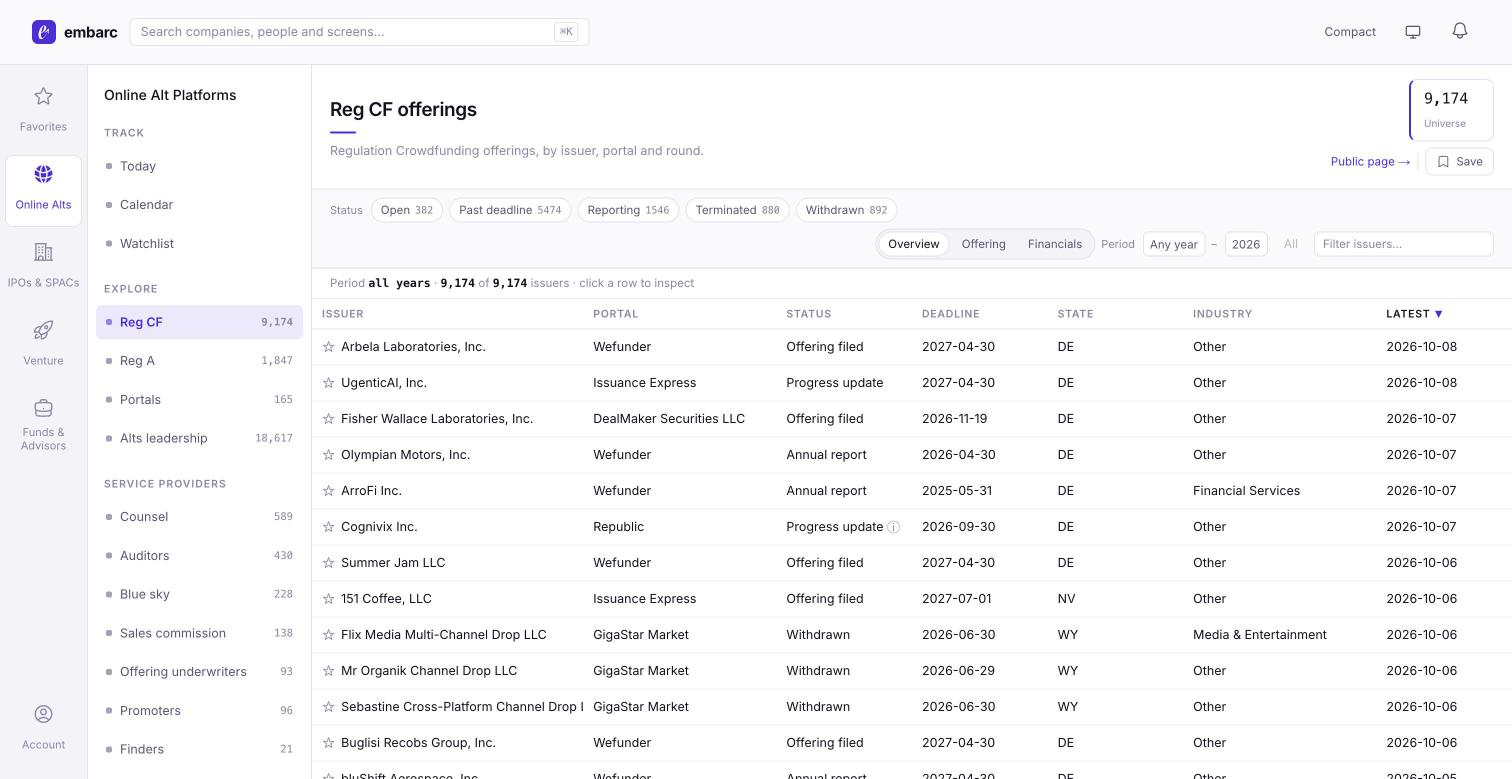The height and width of the screenshot is (779, 1512).
Task: Click Flix Media Multi-Channel Drop LLC
Action: [x=444, y=635]
